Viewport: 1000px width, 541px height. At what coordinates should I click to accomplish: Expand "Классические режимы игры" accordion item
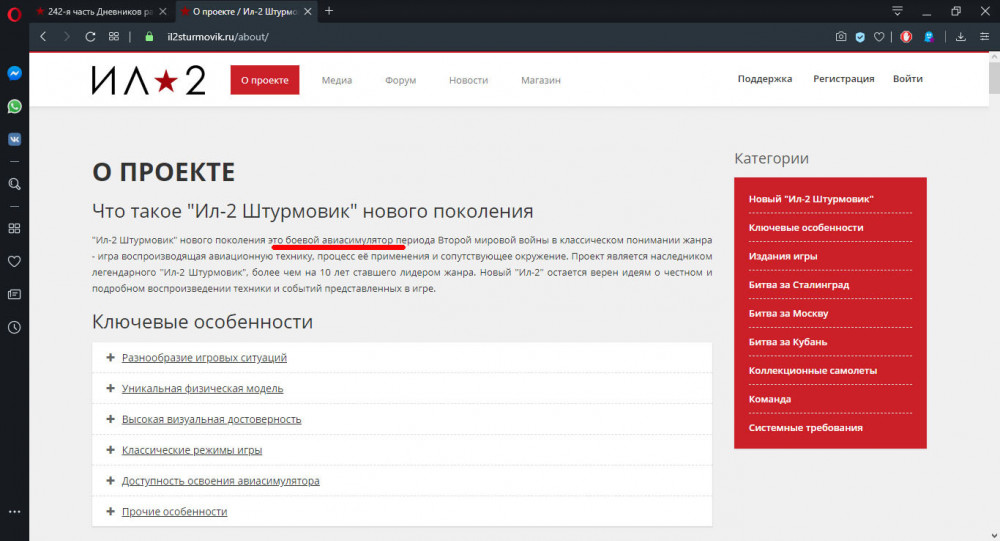[x=192, y=450]
